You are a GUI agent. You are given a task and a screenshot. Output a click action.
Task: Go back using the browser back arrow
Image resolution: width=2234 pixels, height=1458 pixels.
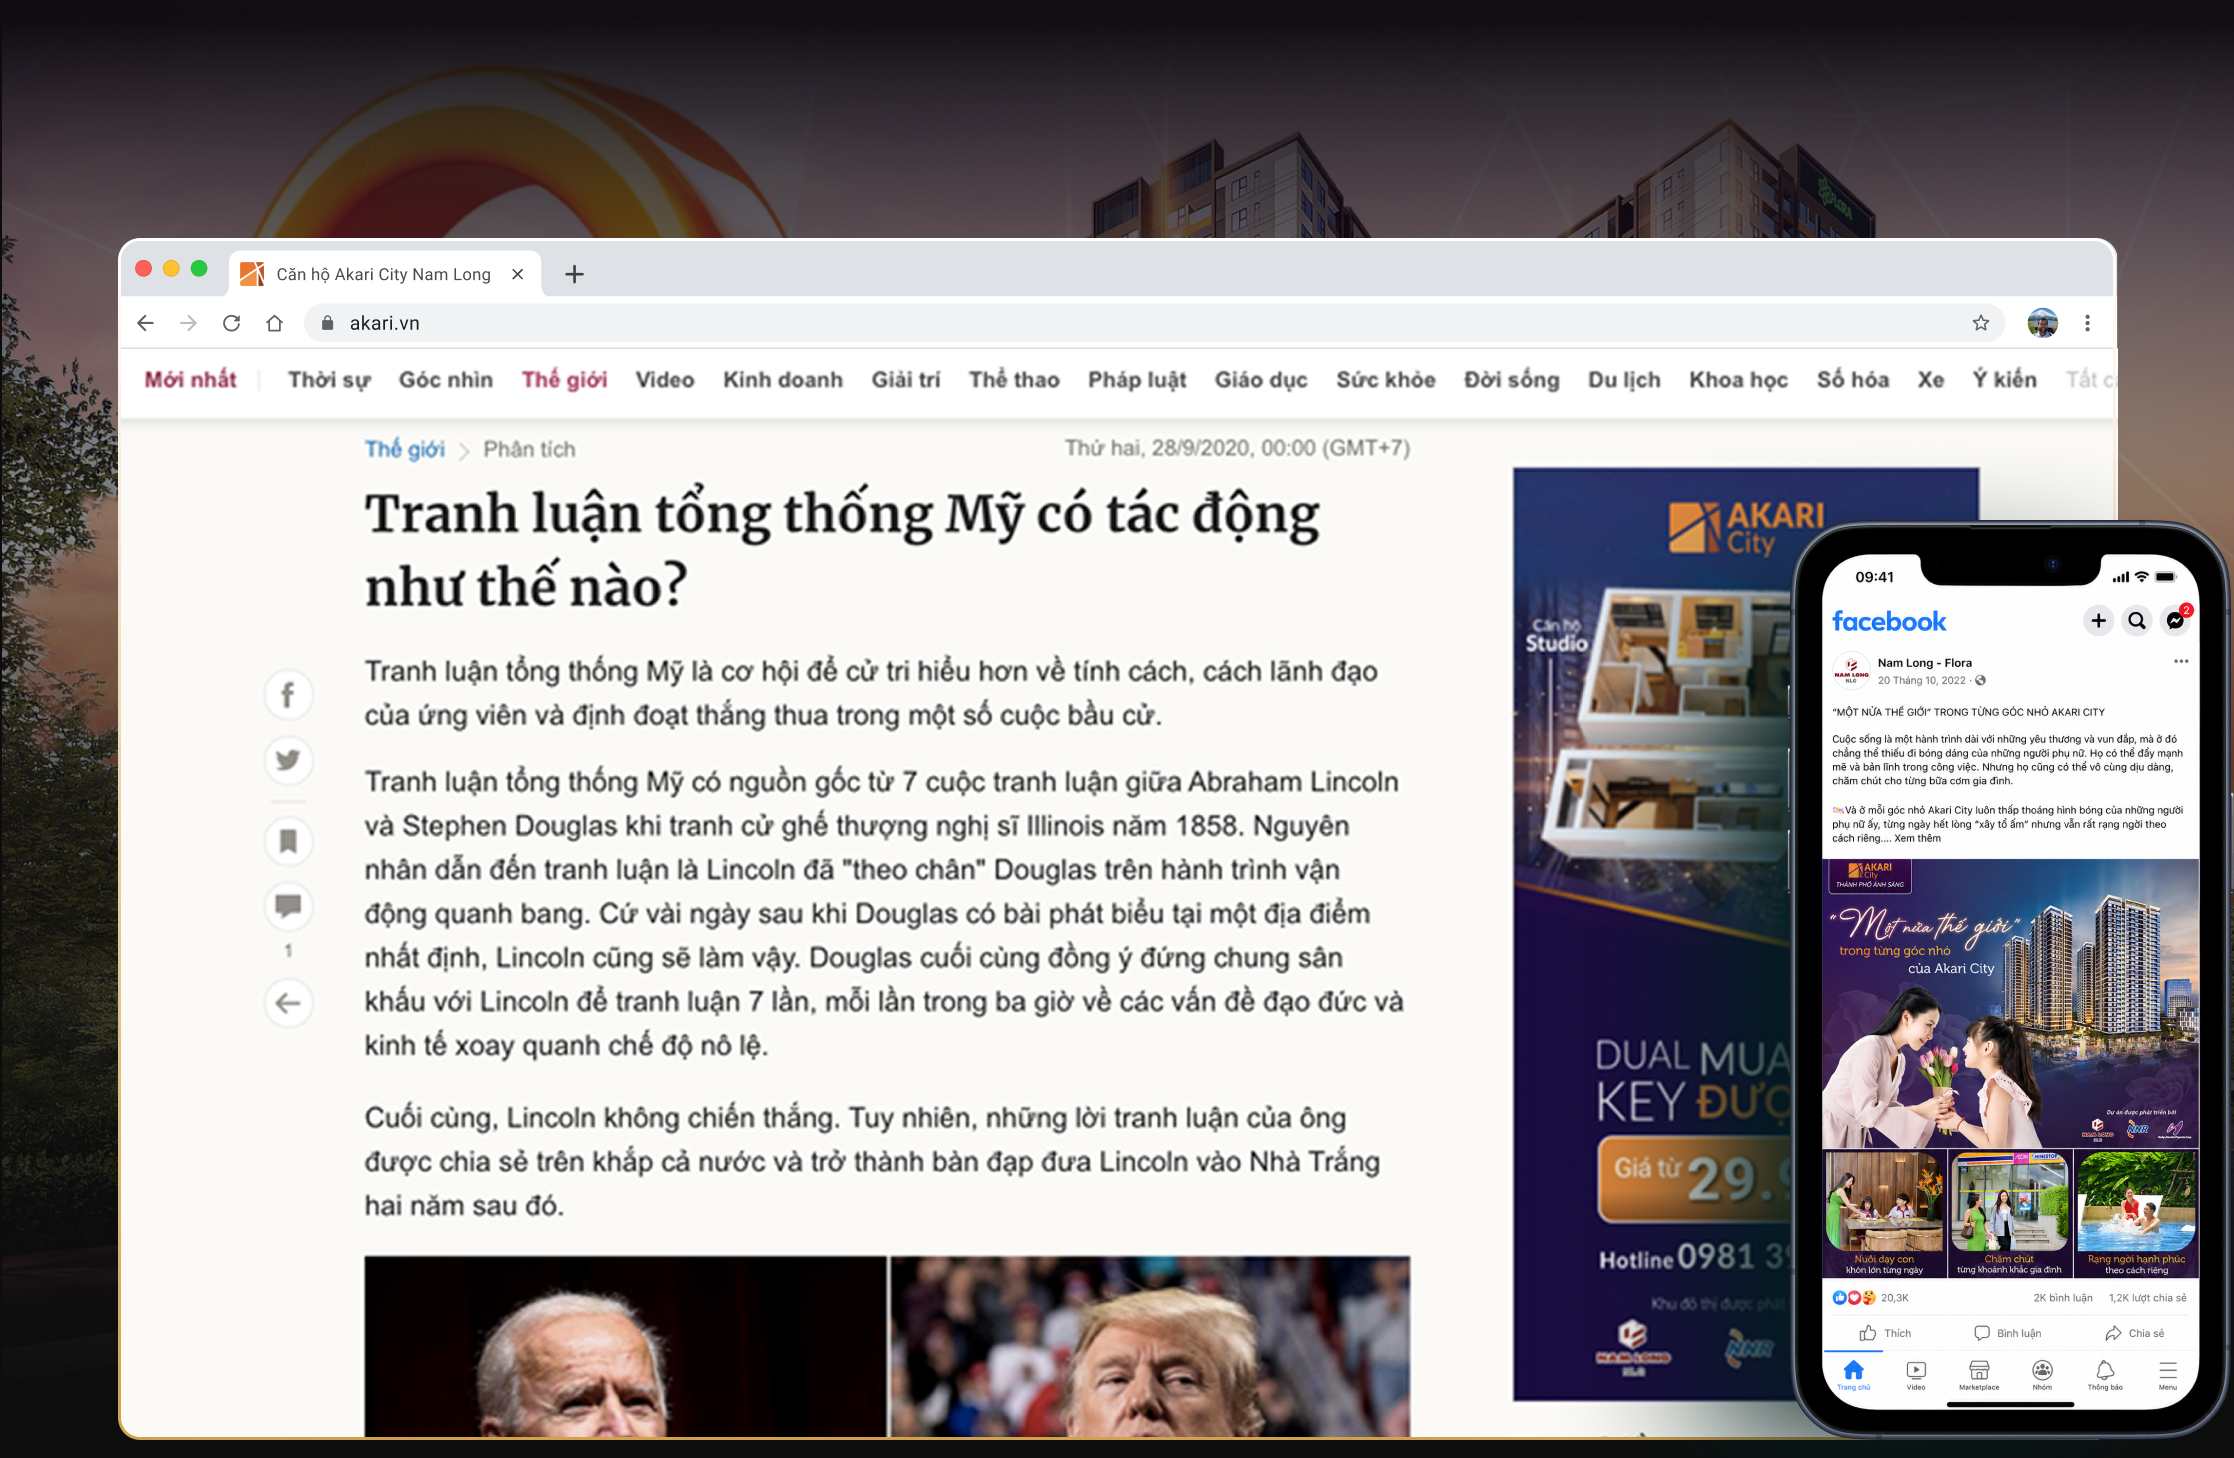point(145,323)
